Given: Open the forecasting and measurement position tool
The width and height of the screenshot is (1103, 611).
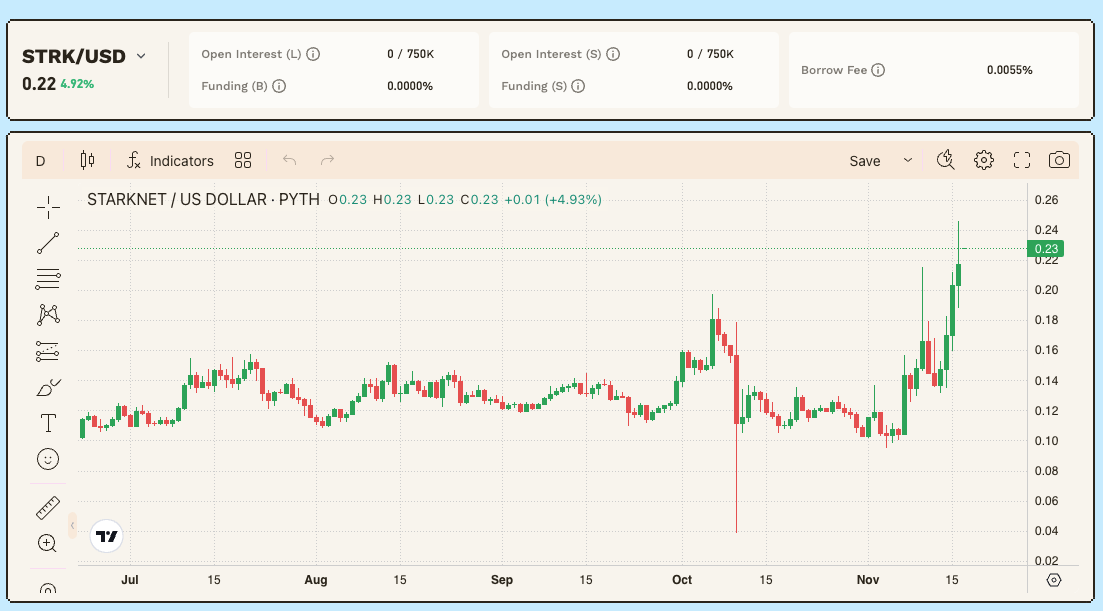Looking at the screenshot, I should pos(48,351).
